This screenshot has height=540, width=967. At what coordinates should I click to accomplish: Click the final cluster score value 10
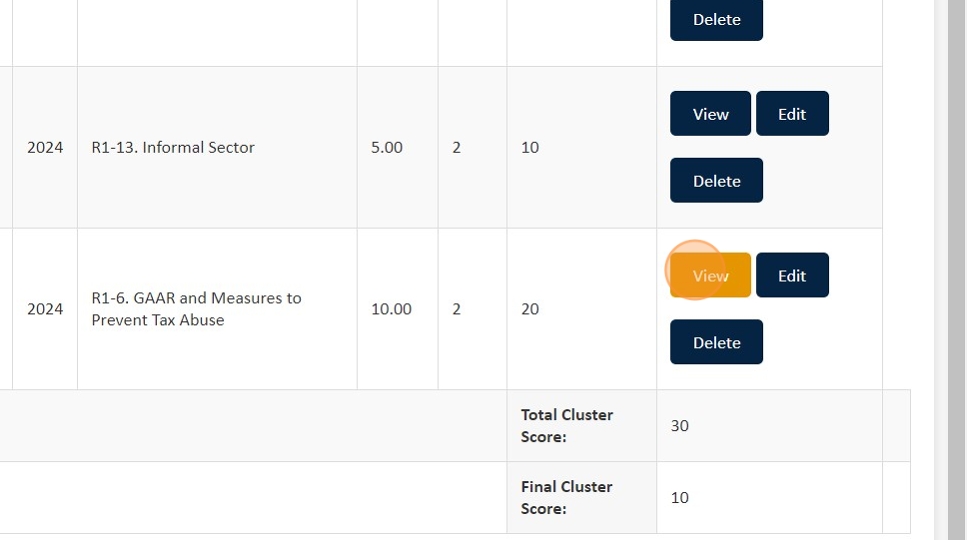click(680, 498)
